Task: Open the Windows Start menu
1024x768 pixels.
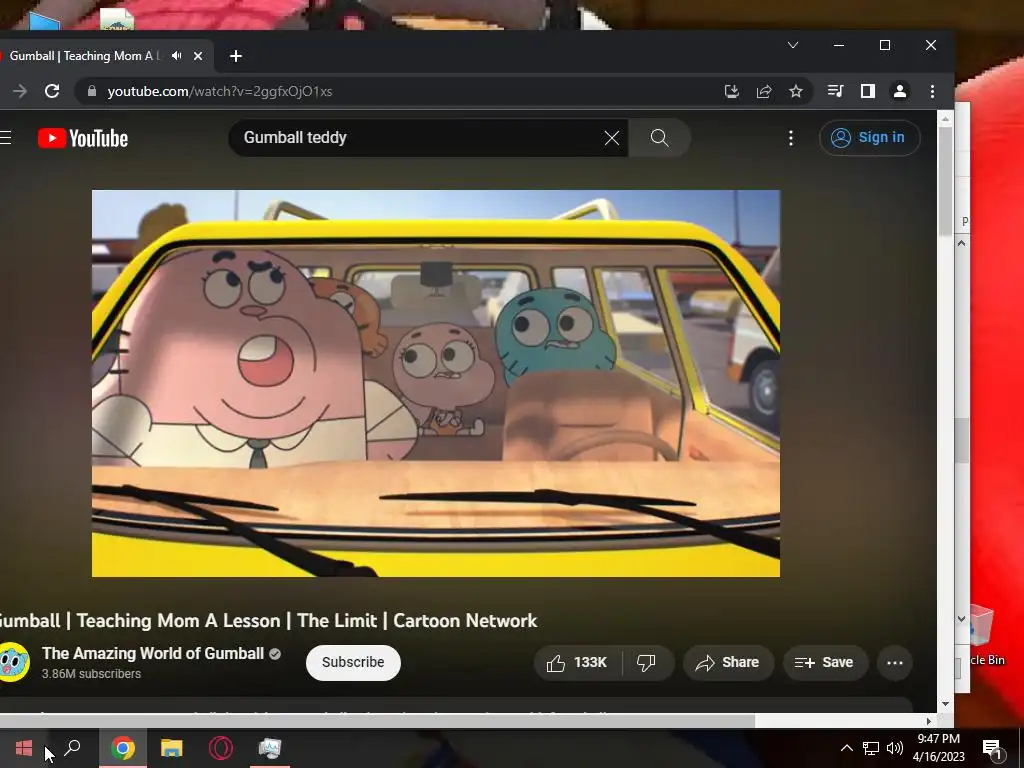Action: (x=24, y=748)
